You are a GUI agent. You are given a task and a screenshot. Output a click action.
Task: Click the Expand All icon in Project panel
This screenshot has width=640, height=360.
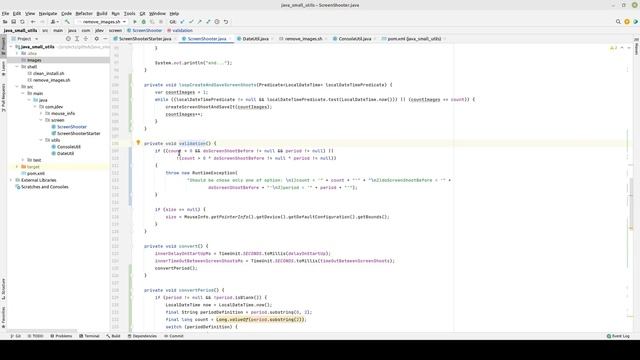77,39
